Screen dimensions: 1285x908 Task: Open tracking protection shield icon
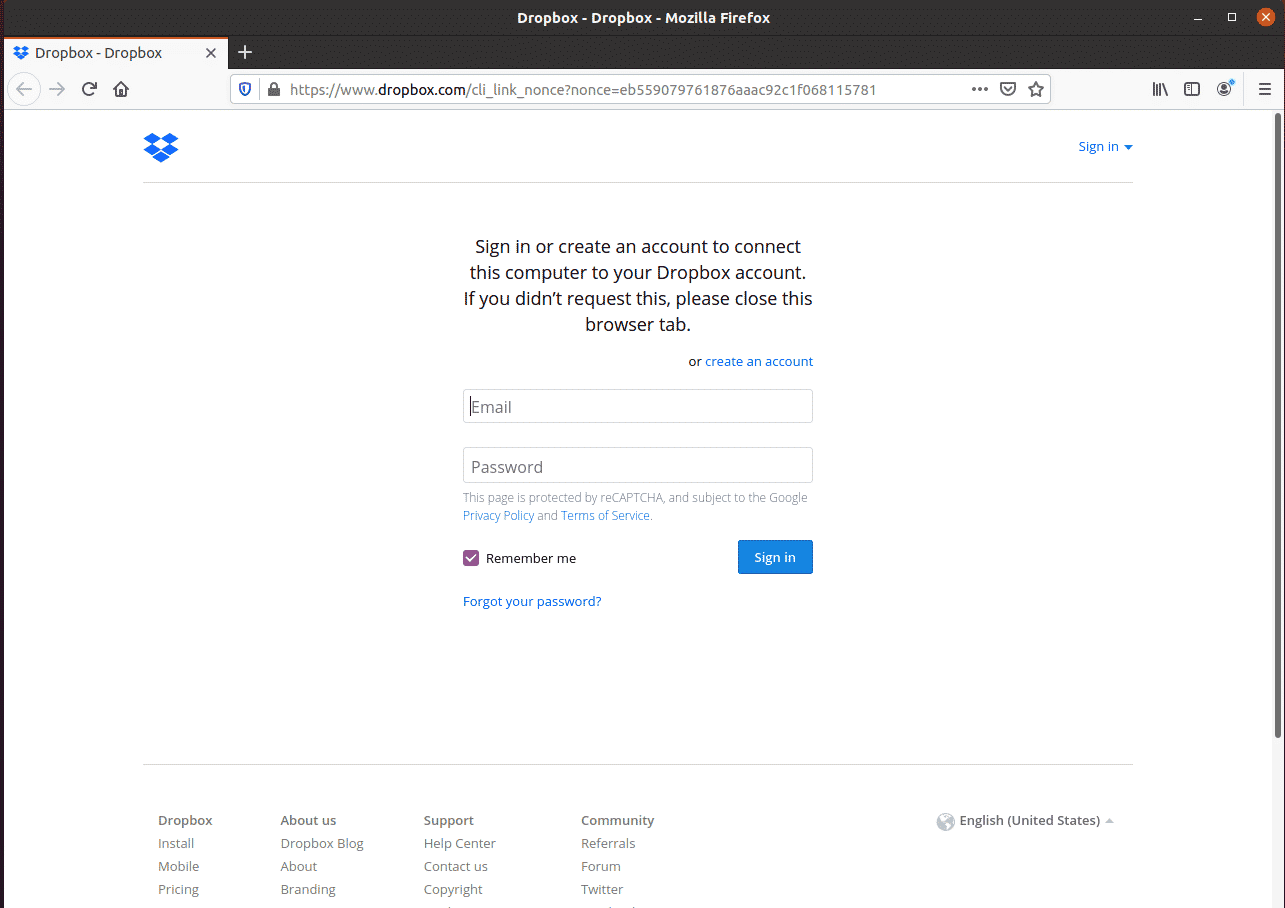click(x=245, y=89)
